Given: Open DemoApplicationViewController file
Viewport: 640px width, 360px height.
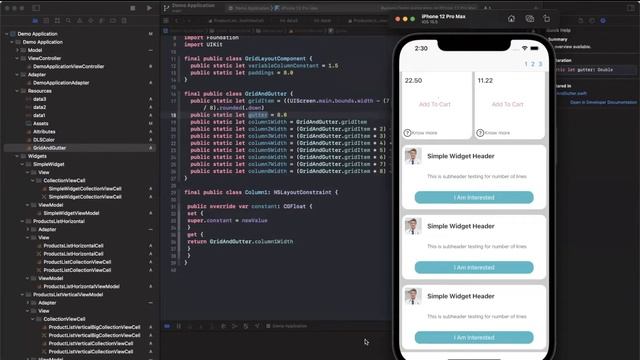Looking at the screenshot, I should point(68,67).
